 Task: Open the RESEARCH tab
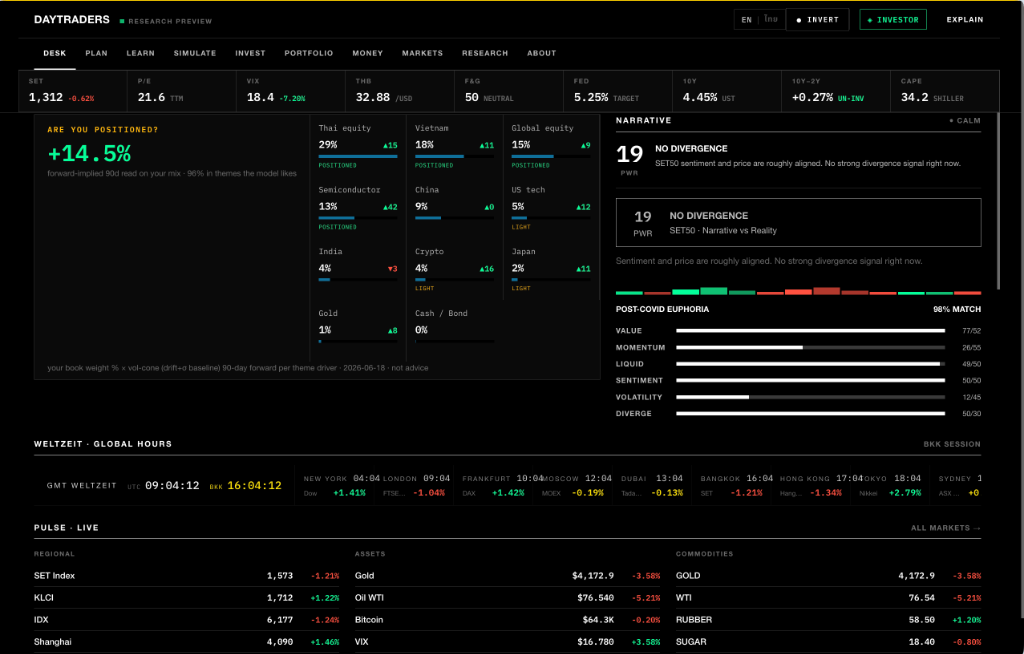(485, 53)
